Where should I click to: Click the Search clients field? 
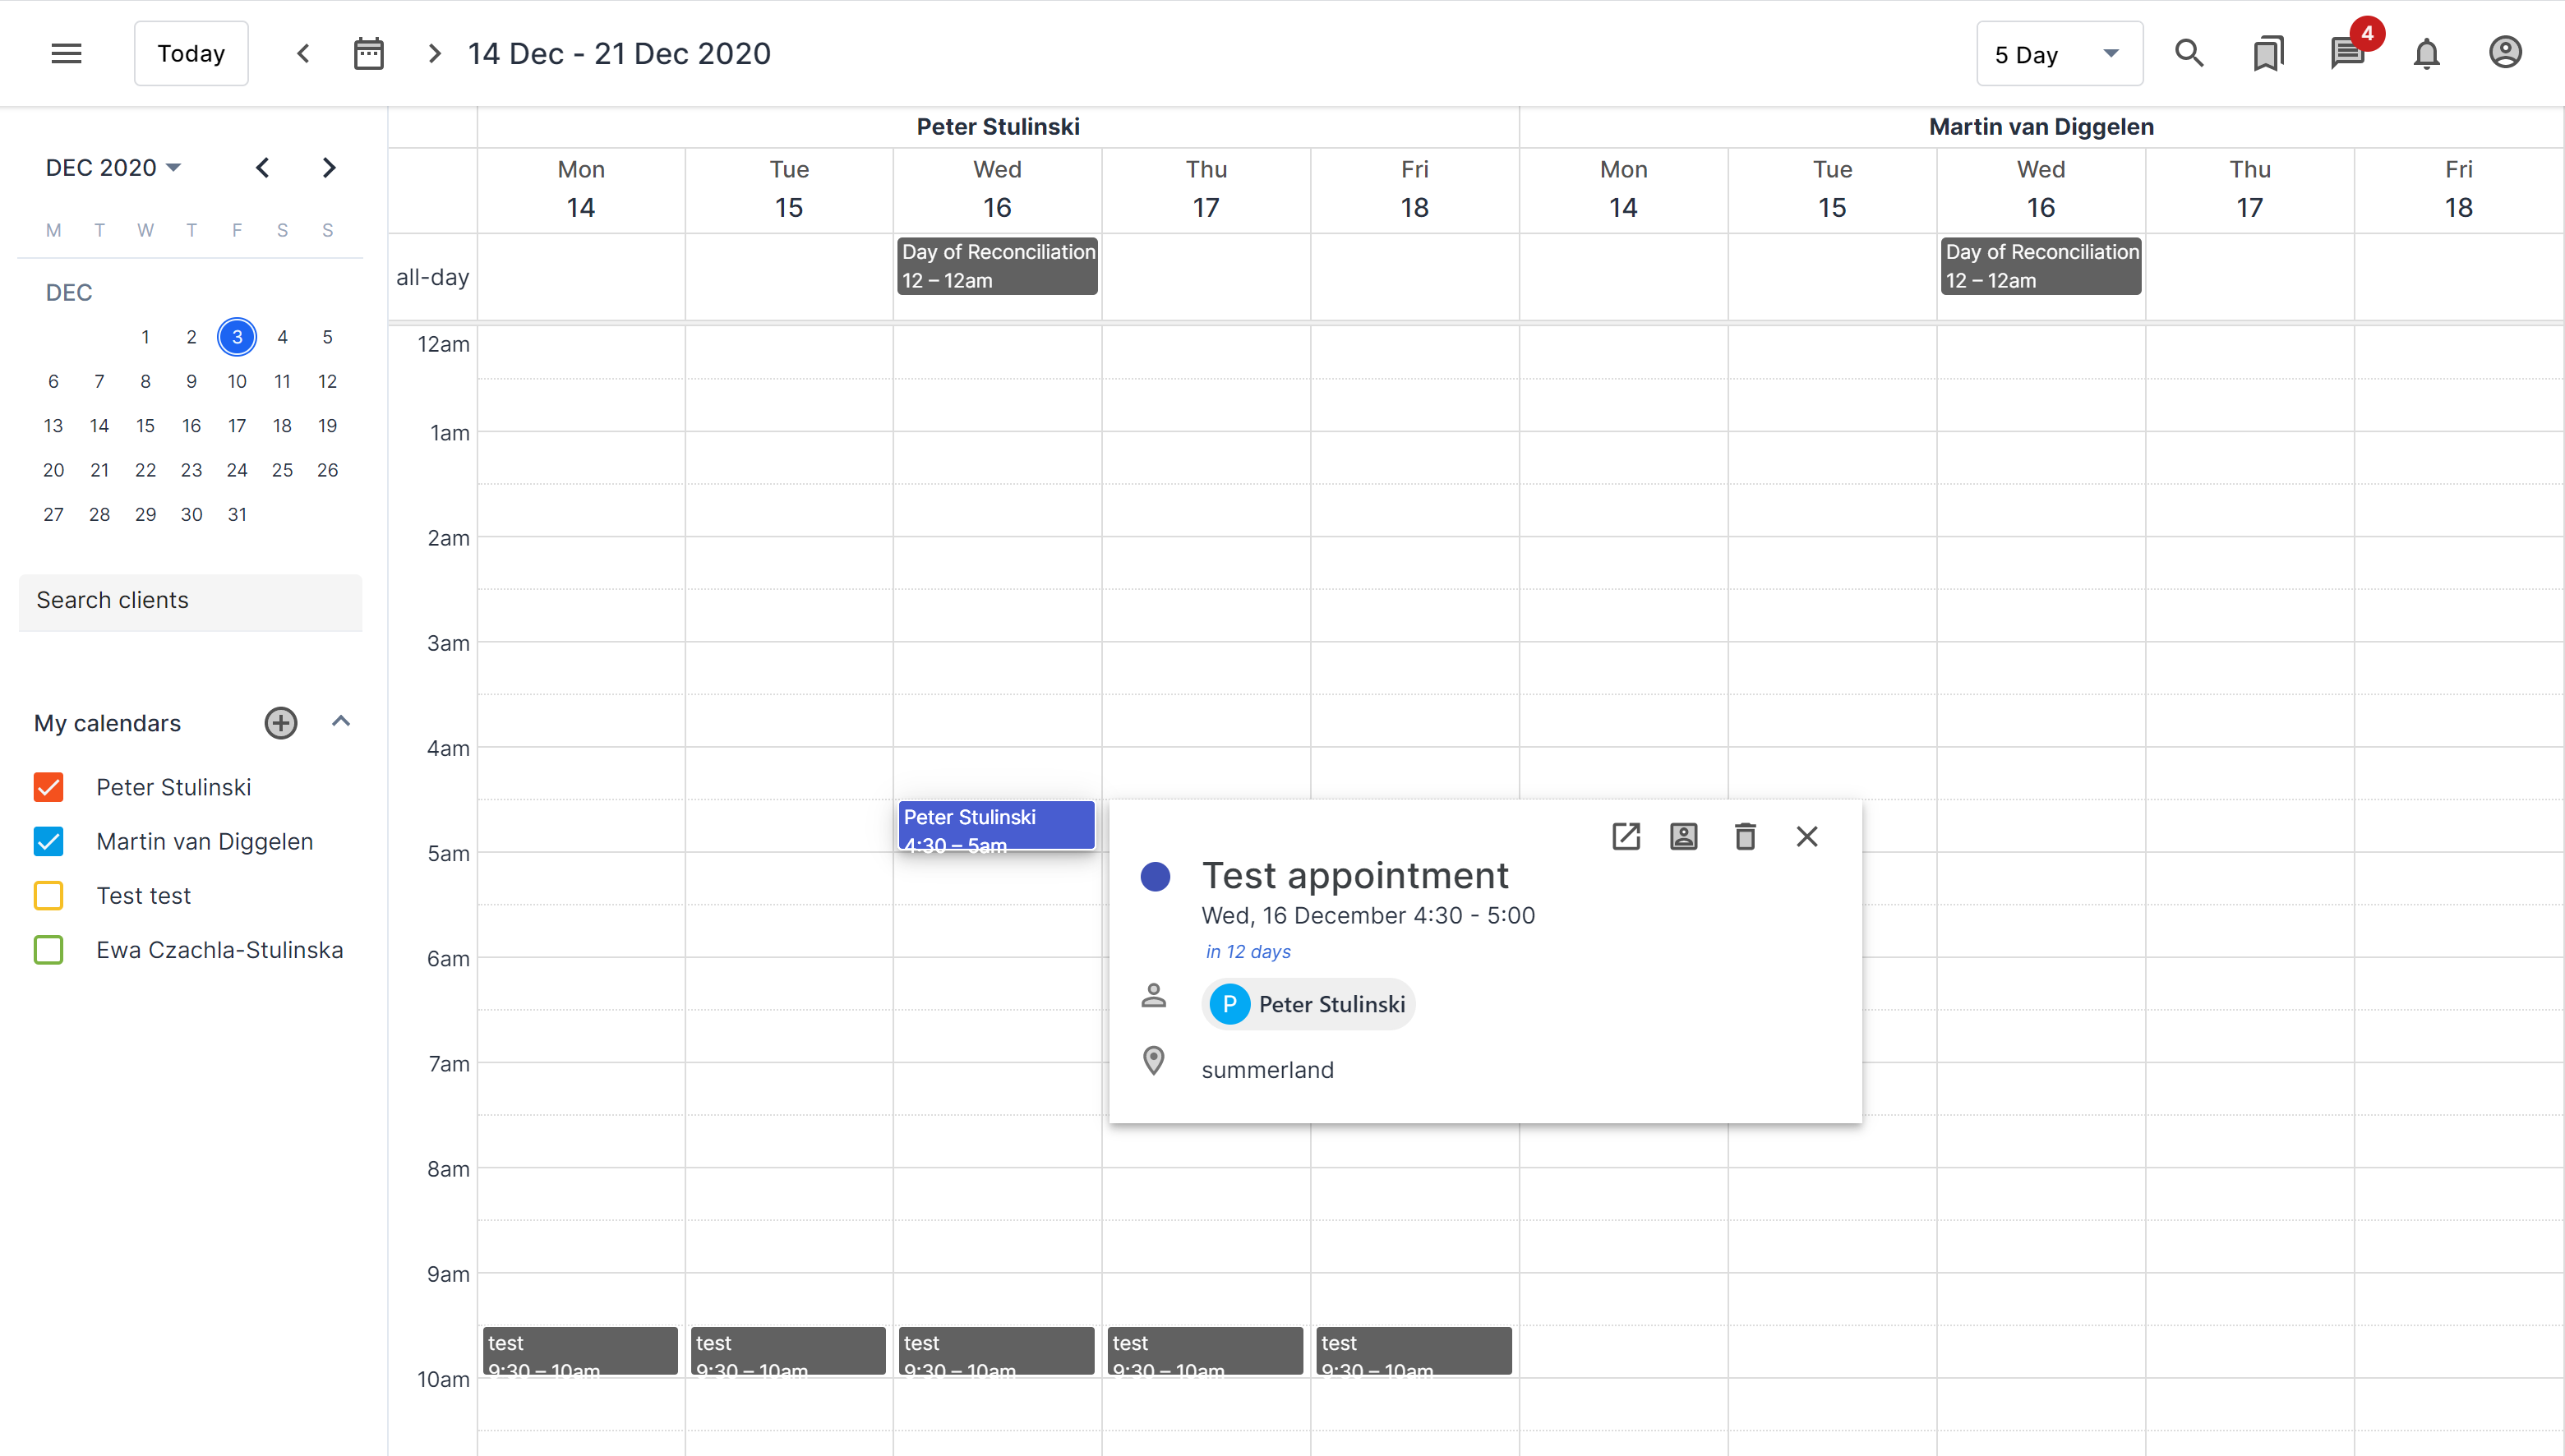[189, 601]
